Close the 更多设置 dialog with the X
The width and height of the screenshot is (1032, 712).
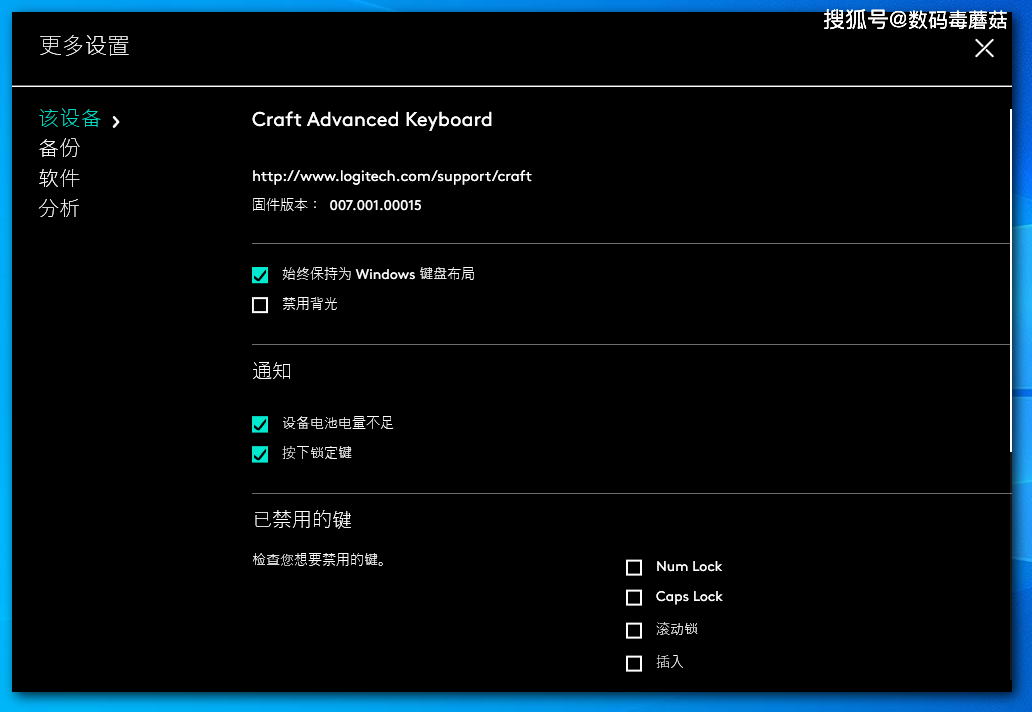coord(984,48)
